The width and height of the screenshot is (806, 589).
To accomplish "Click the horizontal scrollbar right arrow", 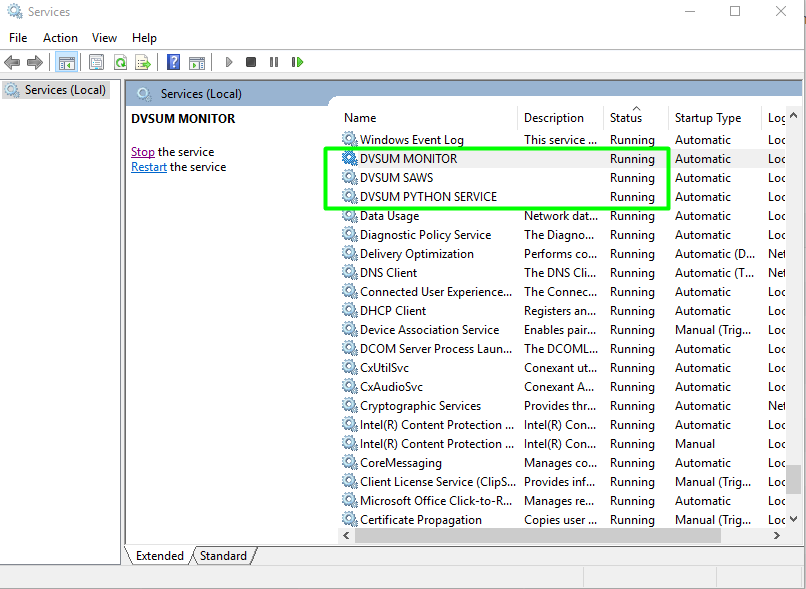I will [777, 535].
